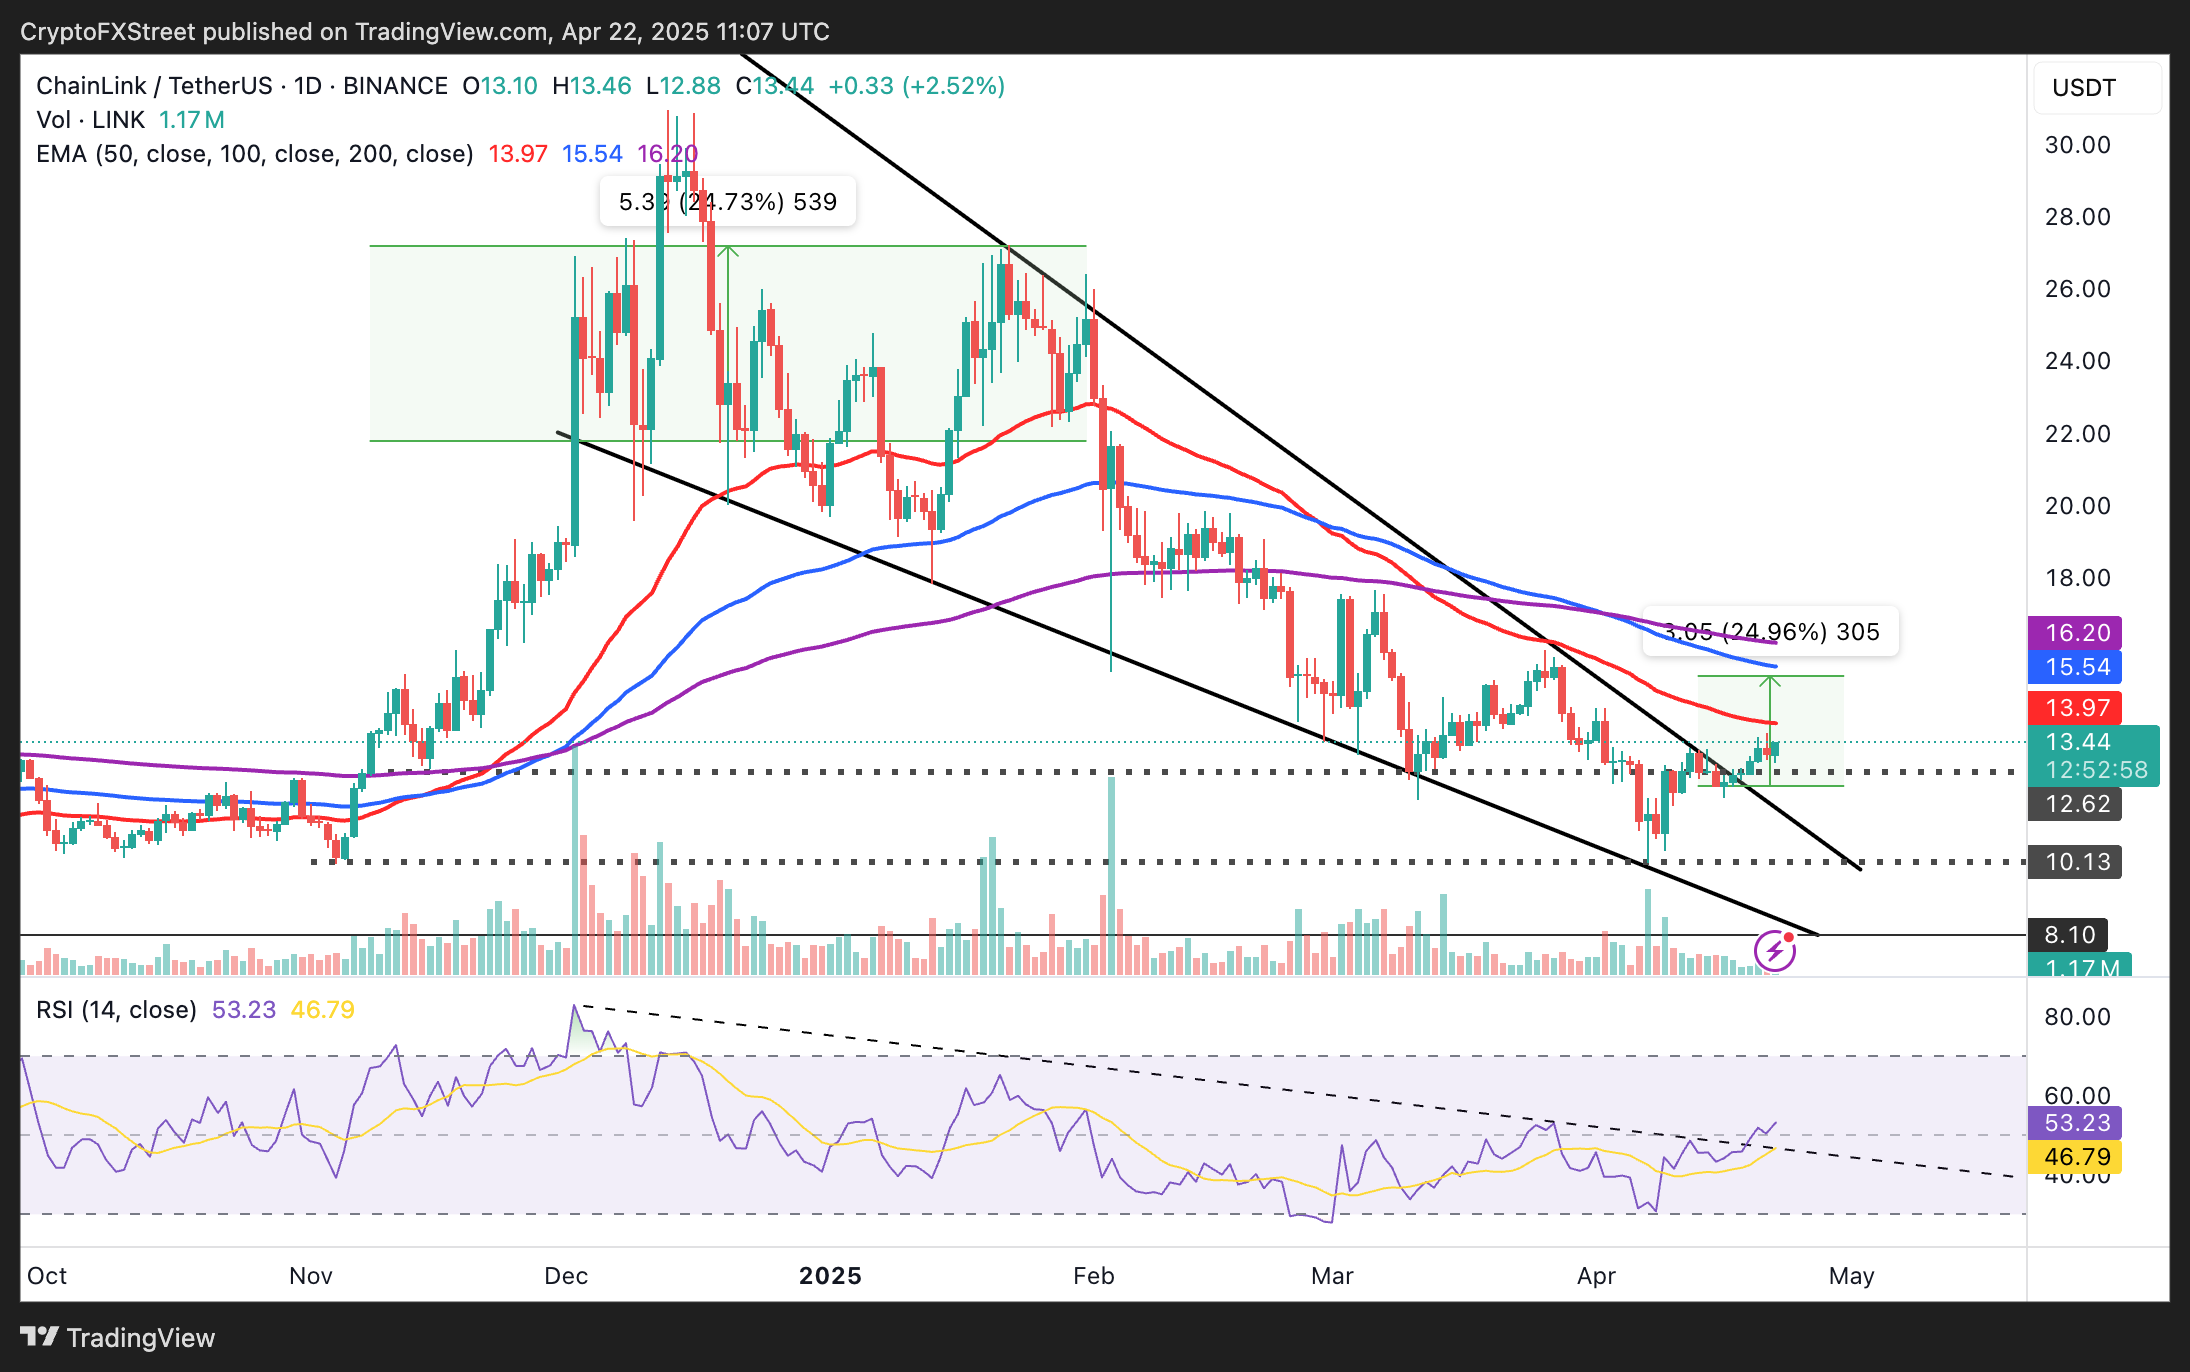
Task: Click the 16.20 purple EMA 200 price tag
Action: coord(2076,633)
